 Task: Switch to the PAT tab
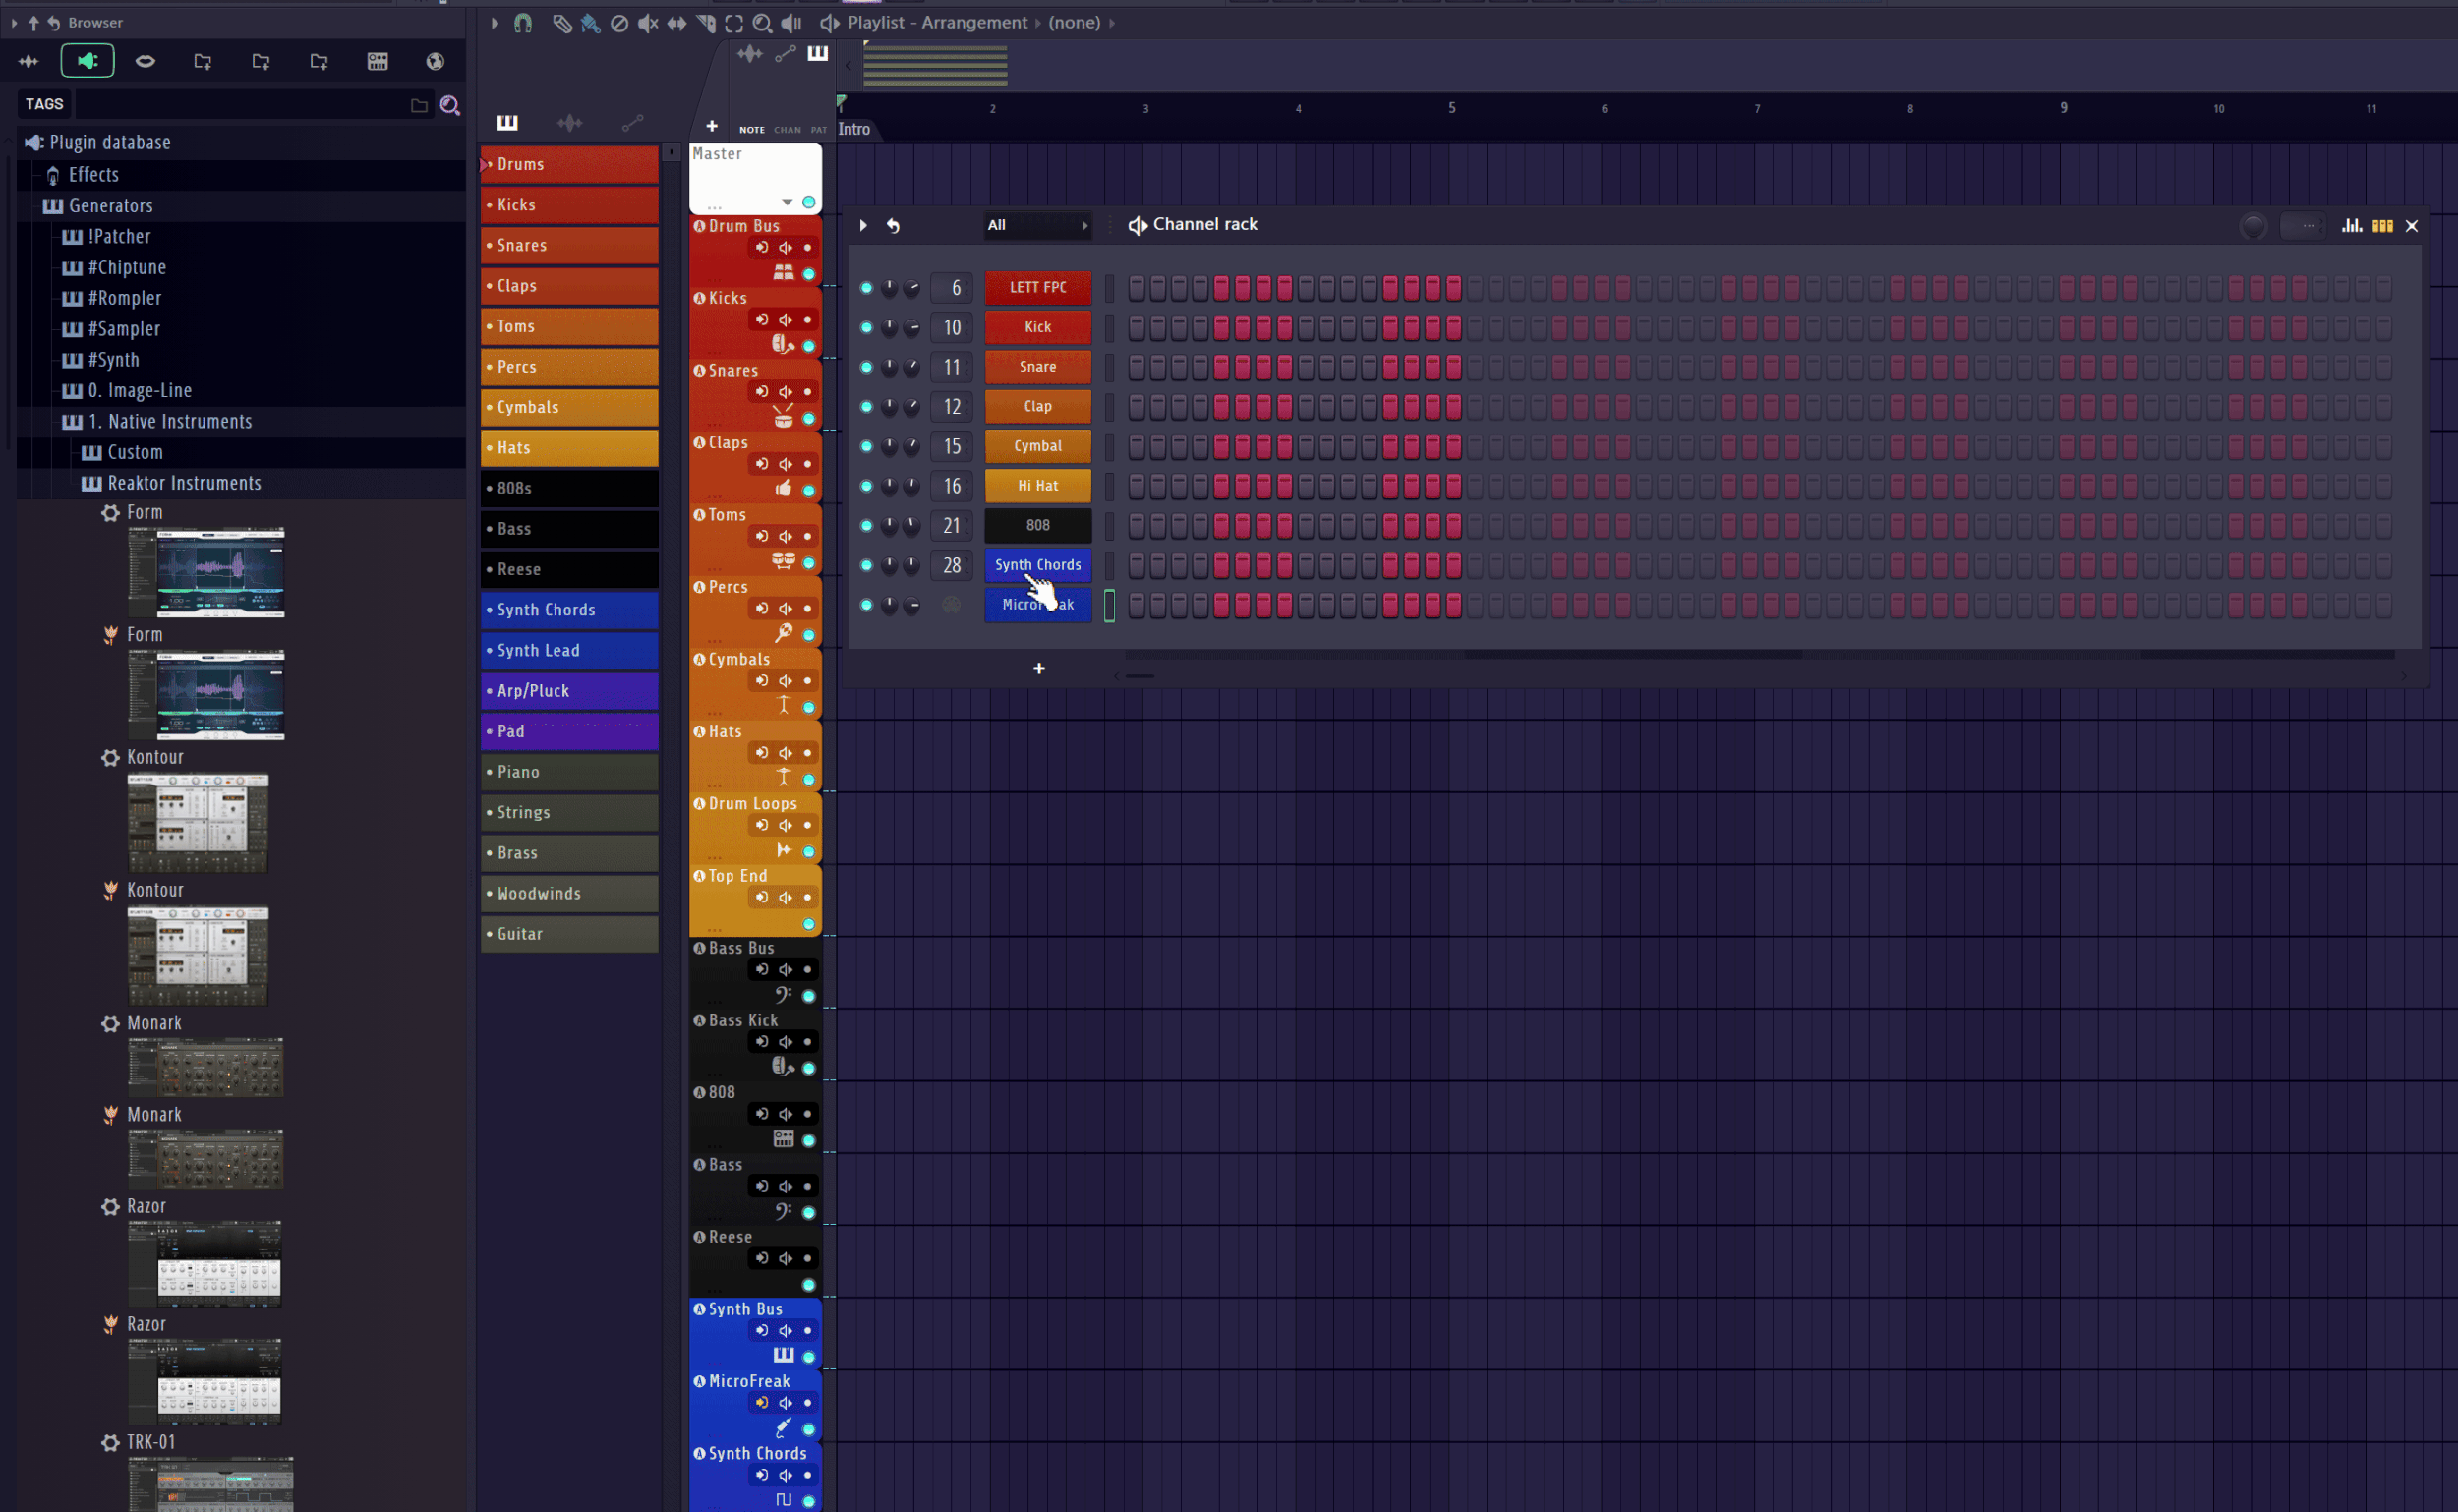pos(819,130)
